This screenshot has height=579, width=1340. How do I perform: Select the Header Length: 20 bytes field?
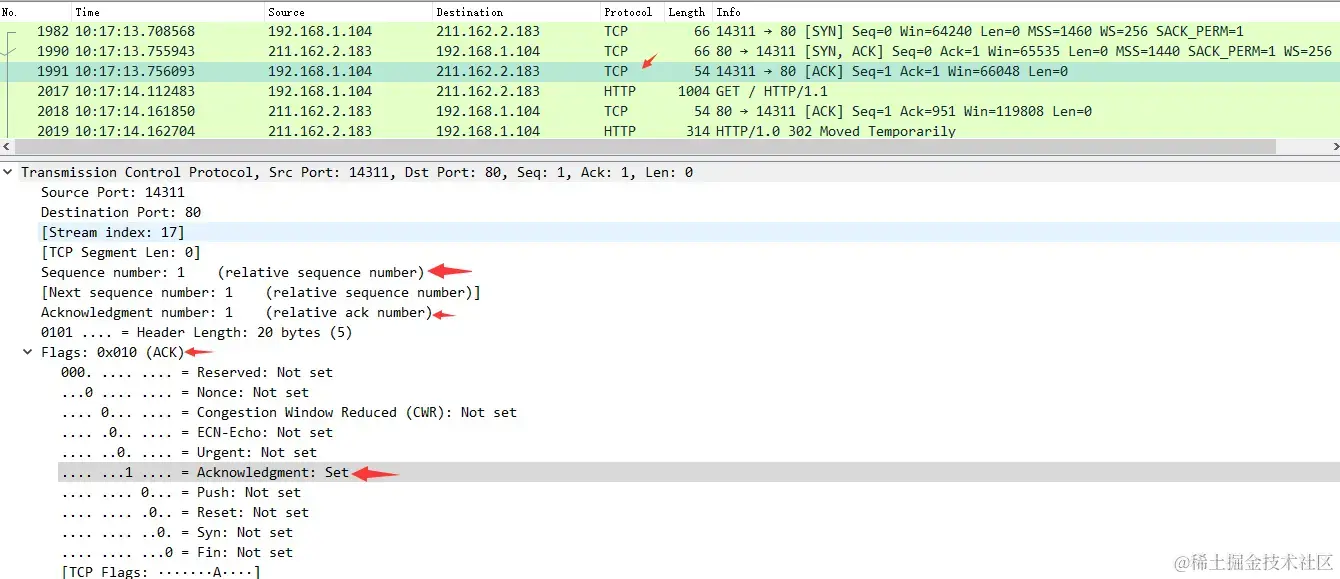pyautogui.click(x=196, y=332)
